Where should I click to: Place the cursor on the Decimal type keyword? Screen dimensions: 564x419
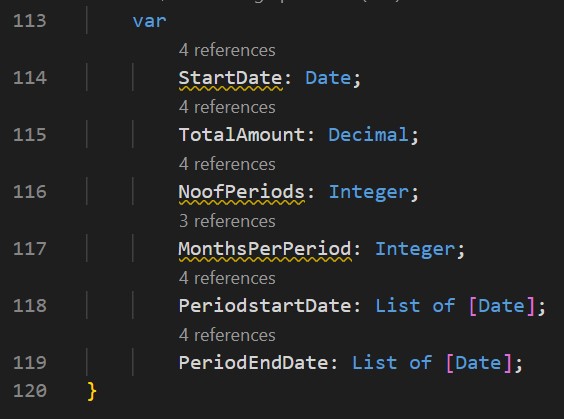[368, 135]
